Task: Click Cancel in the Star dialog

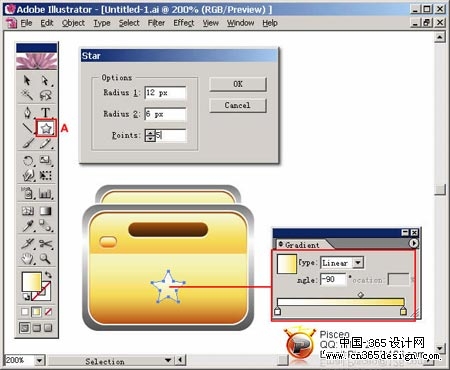Action: [x=238, y=105]
